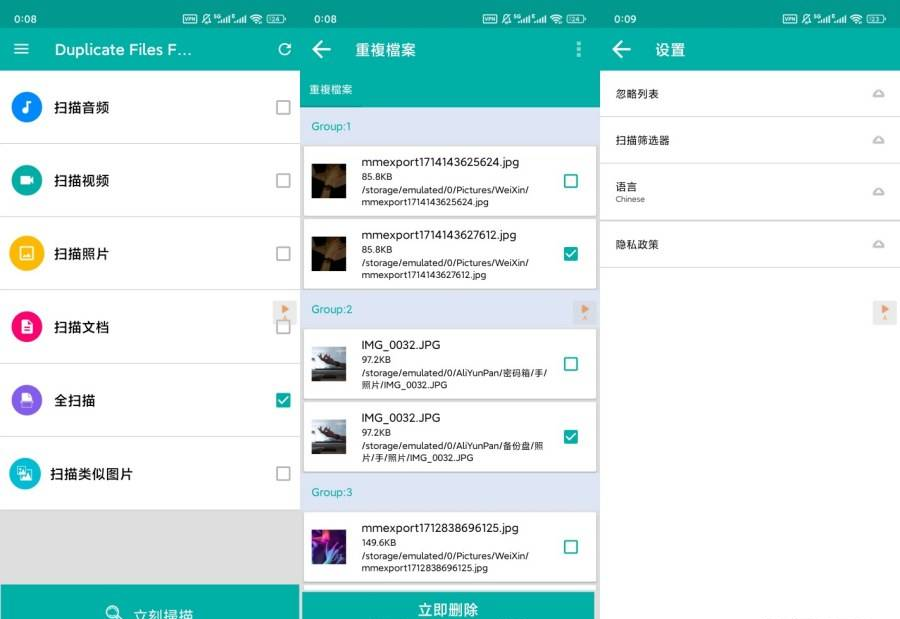This screenshot has height=619, width=900.
Task: Tap the 立即删除 button
Action: pyautogui.click(x=448, y=606)
